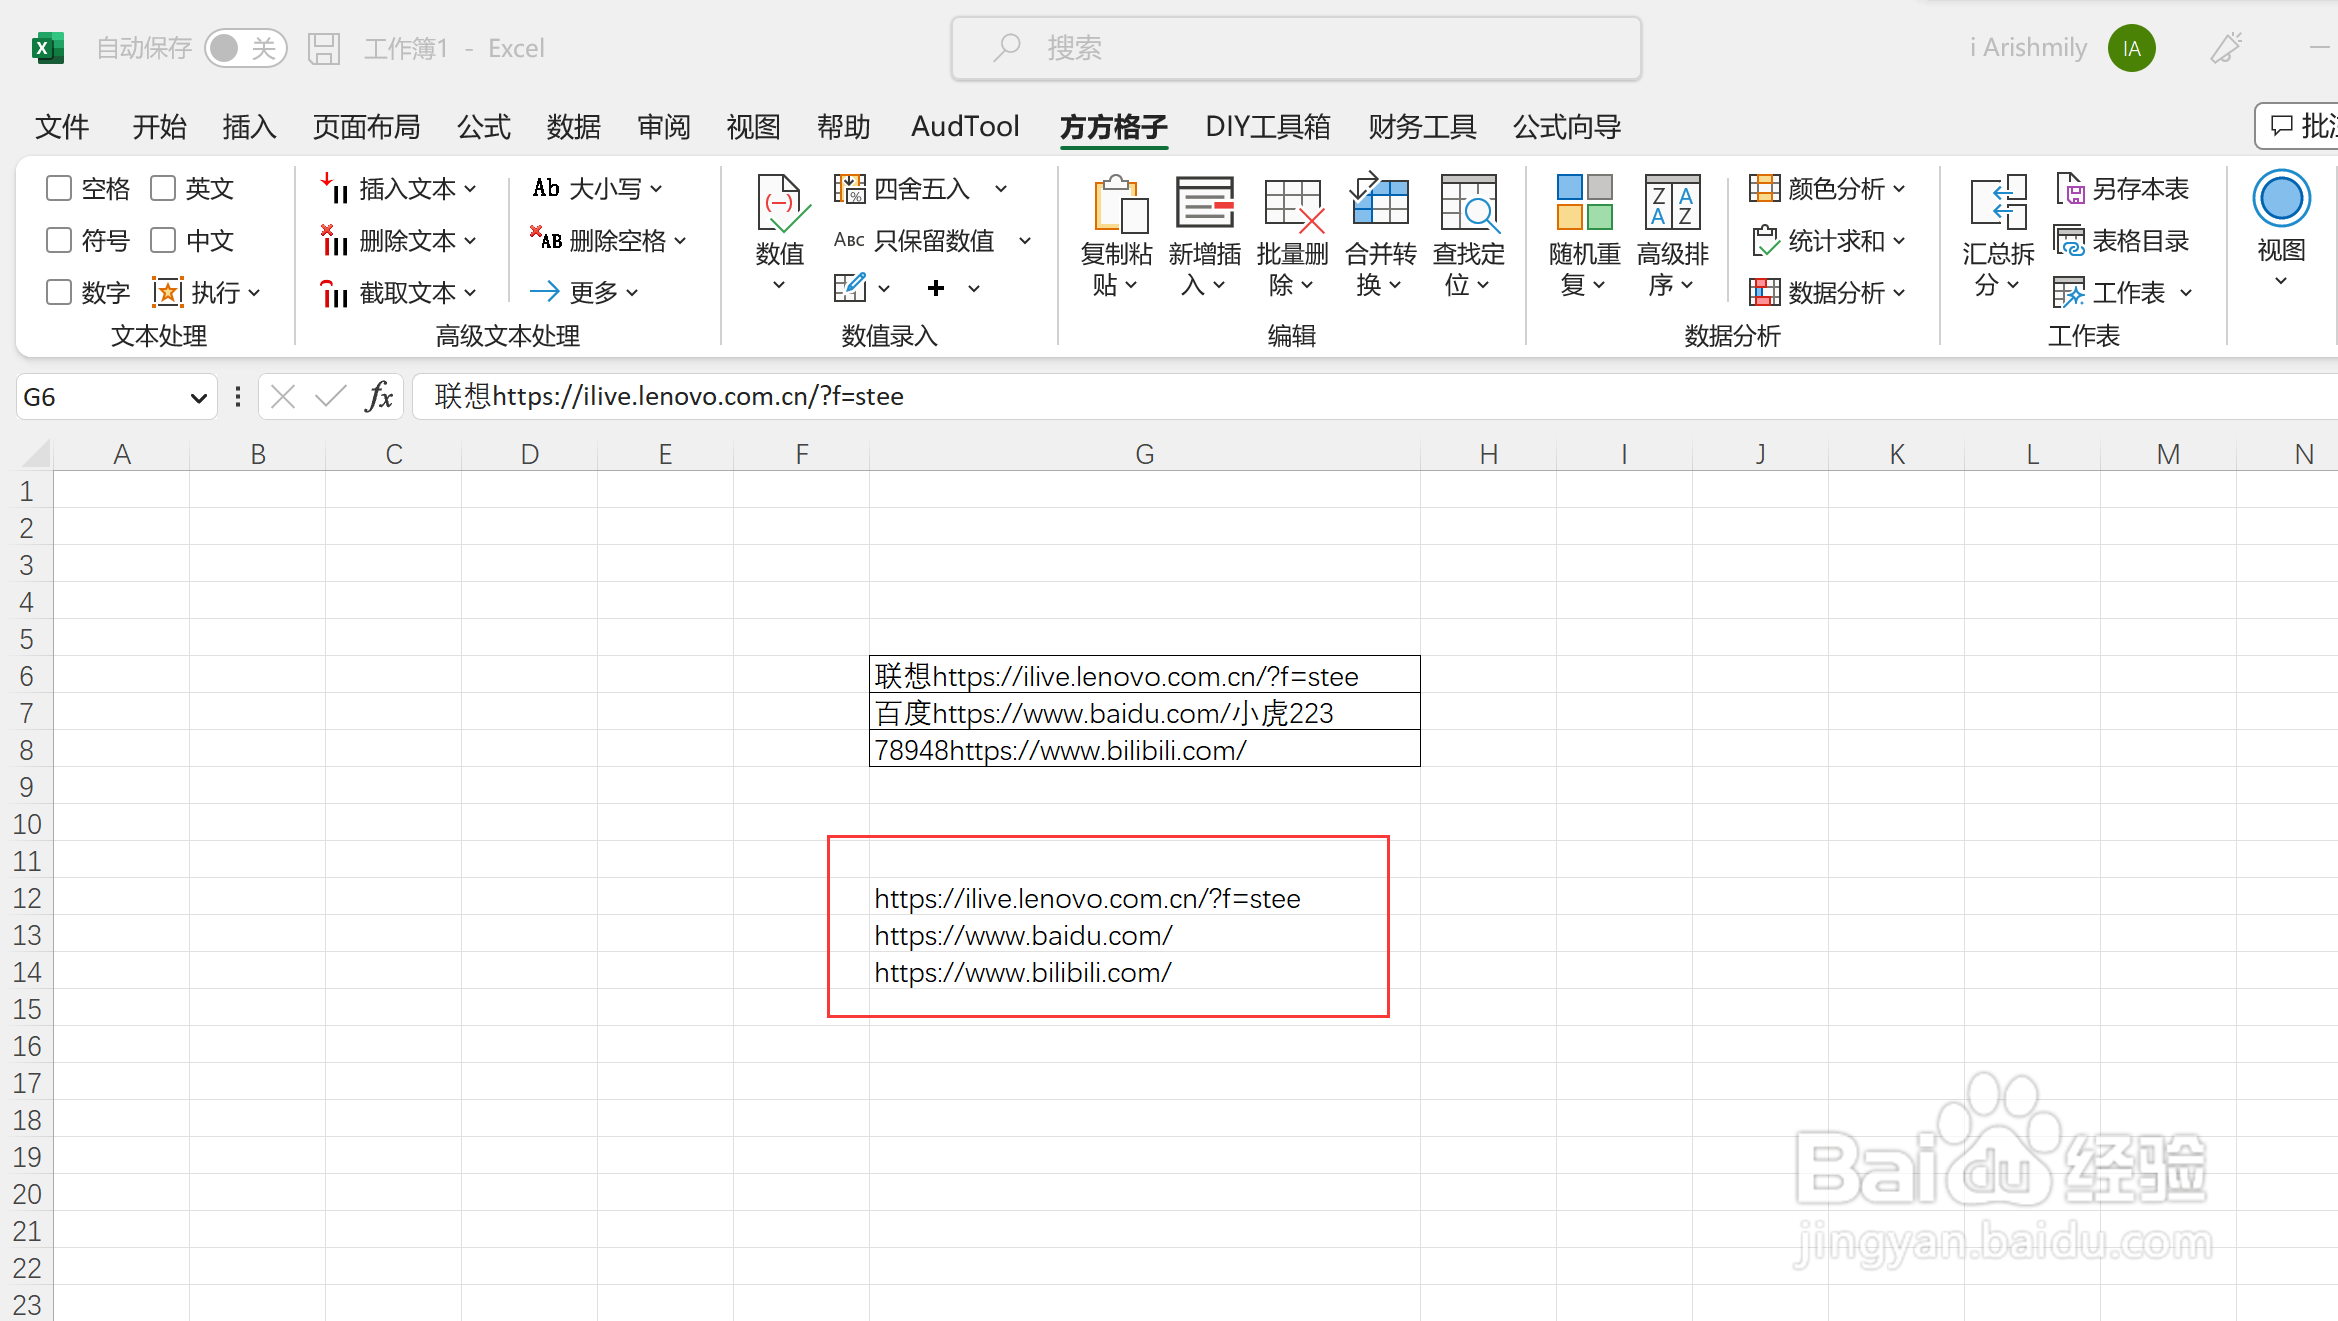Check the 空格 checkbox
The image size is (2338, 1321).
(x=59, y=188)
